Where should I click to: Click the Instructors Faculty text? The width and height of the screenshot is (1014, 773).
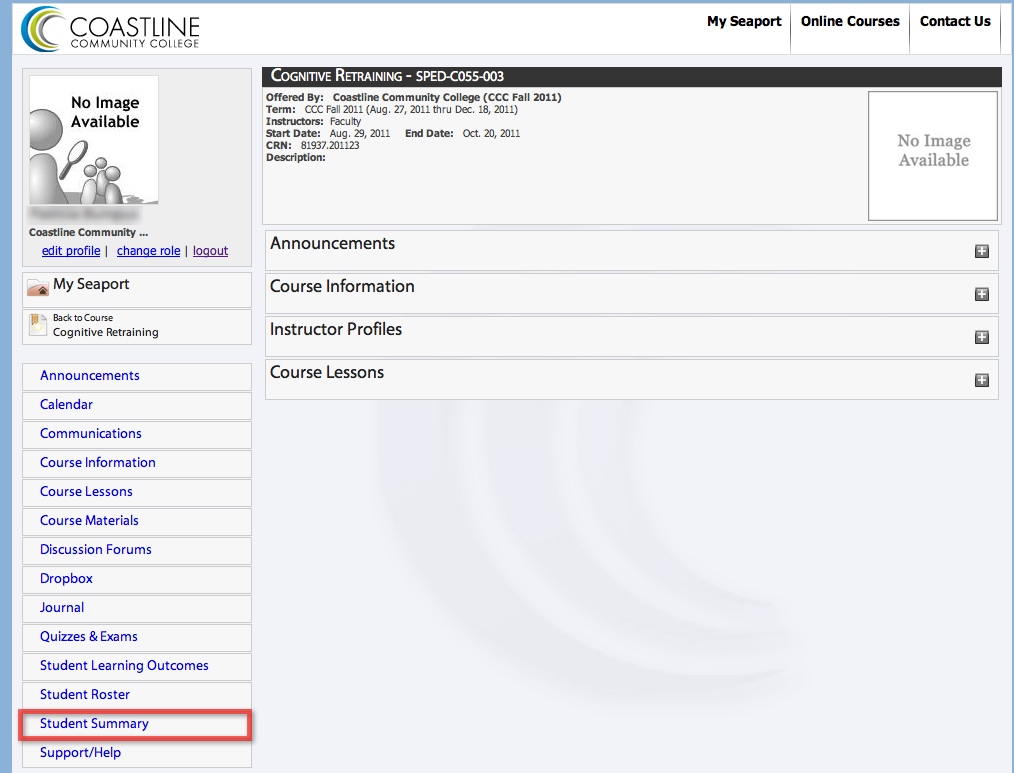tap(345, 122)
